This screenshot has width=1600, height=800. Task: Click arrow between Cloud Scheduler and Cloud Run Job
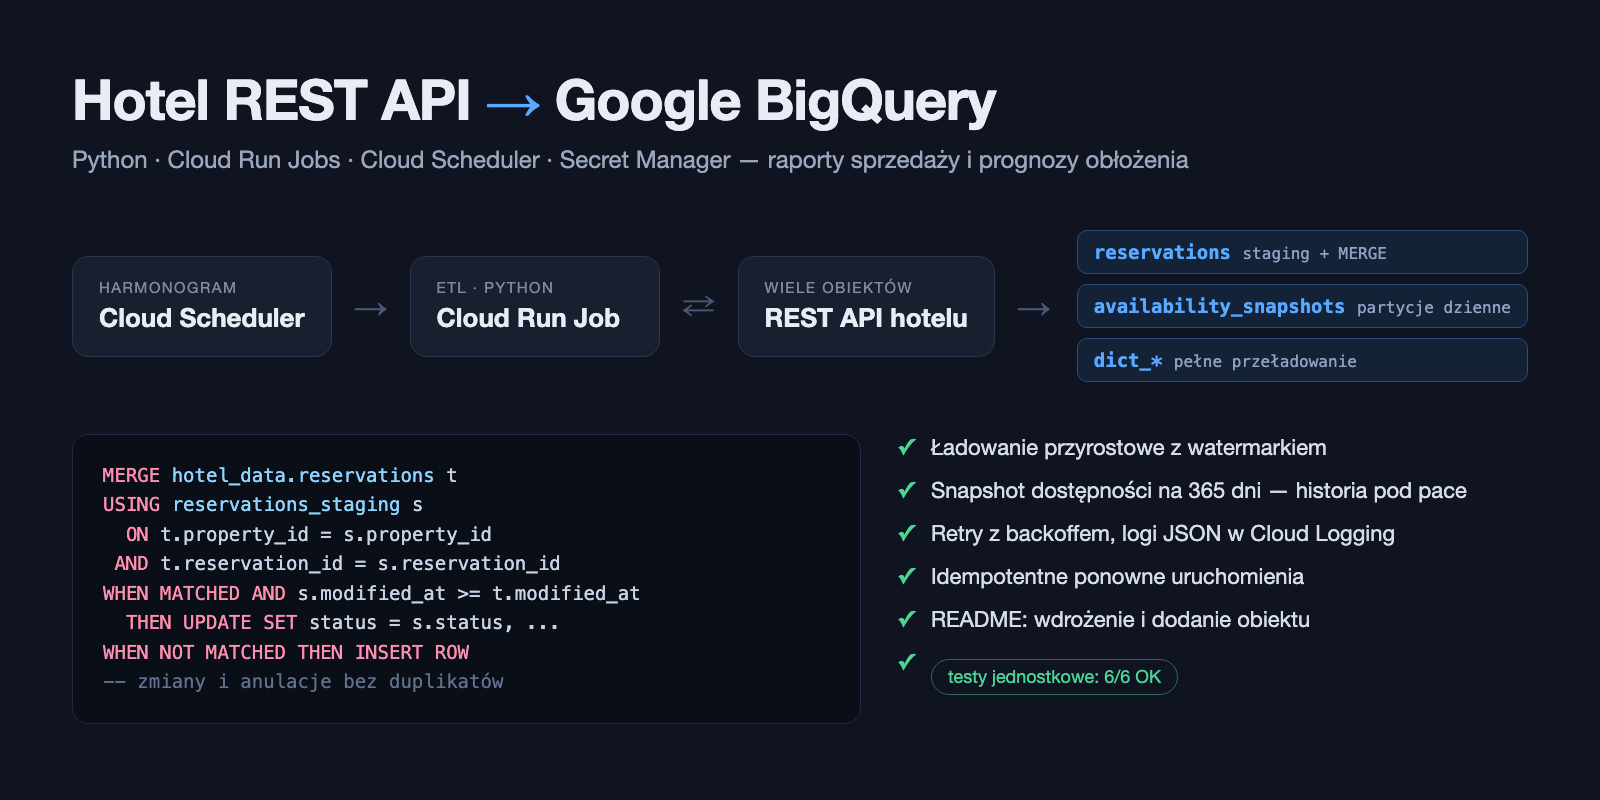pyautogui.click(x=370, y=309)
